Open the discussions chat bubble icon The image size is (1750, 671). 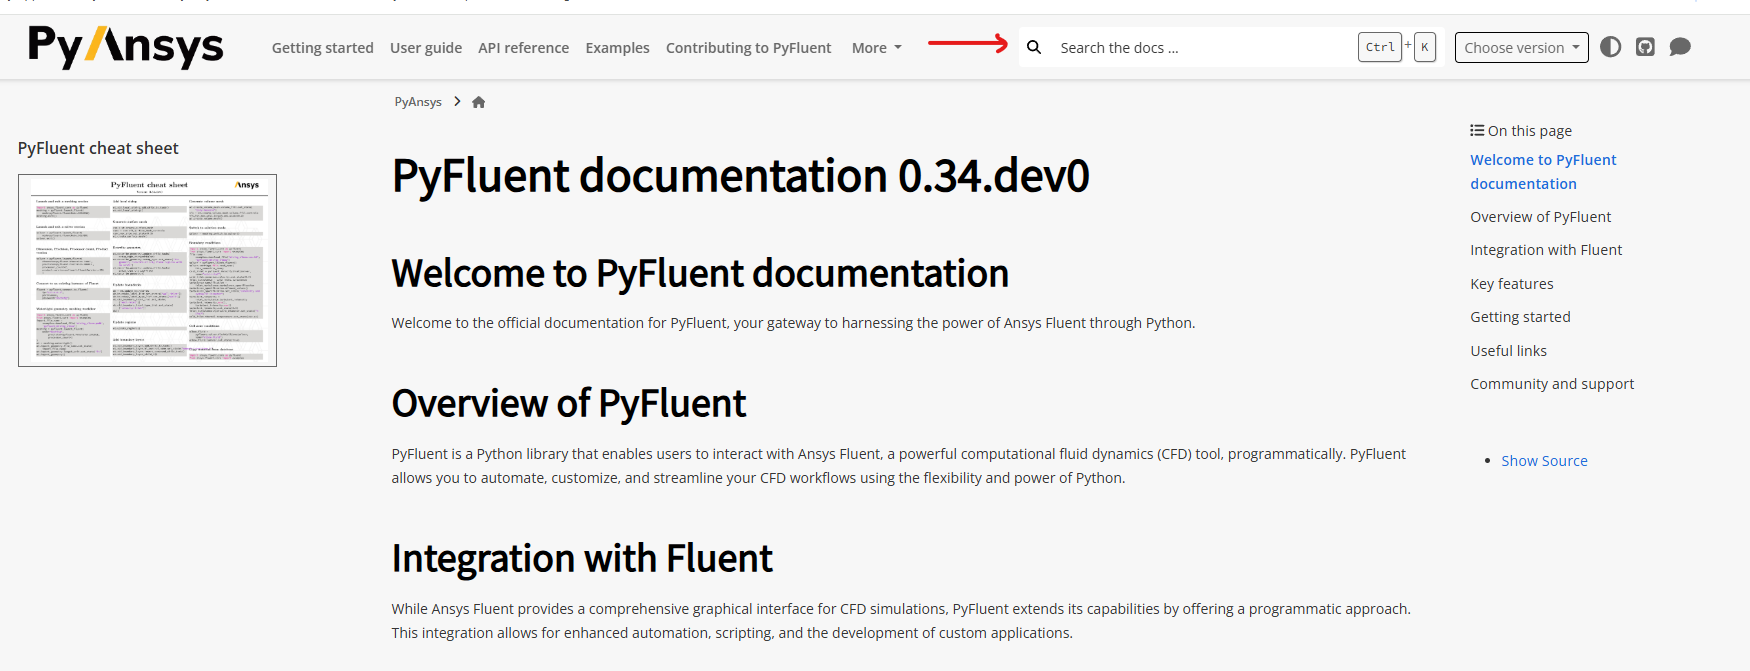(x=1680, y=47)
